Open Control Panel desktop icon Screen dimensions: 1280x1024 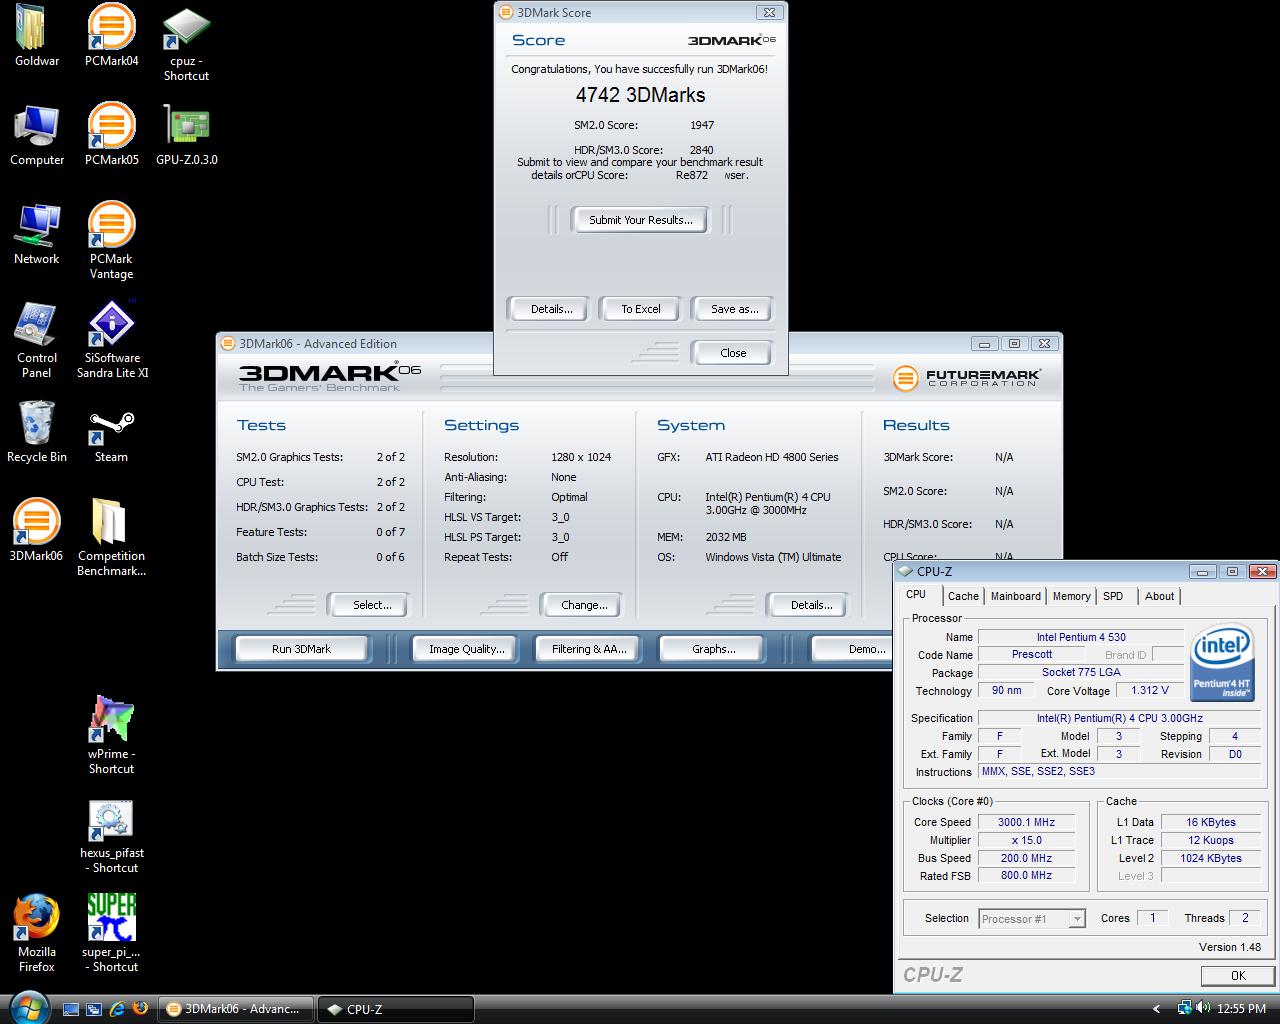click(x=36, y=339)
